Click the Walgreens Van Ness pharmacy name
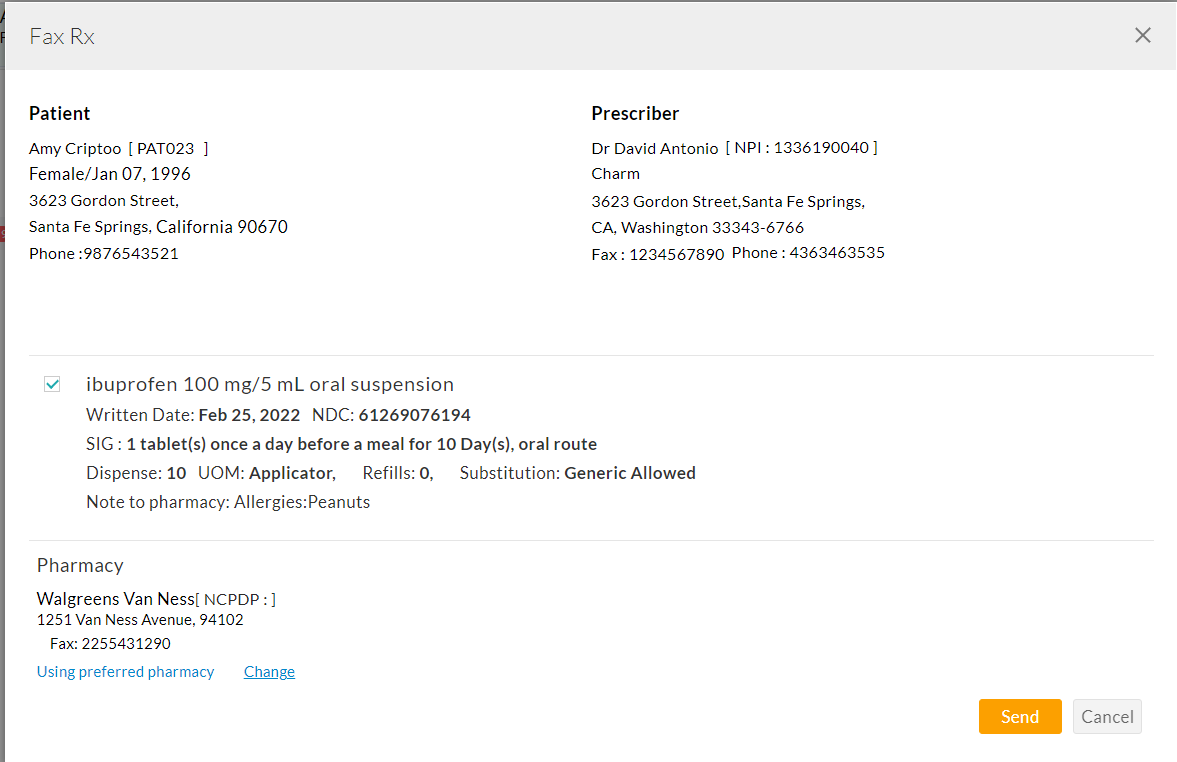 pyautogui.click(x=115, y=599)
